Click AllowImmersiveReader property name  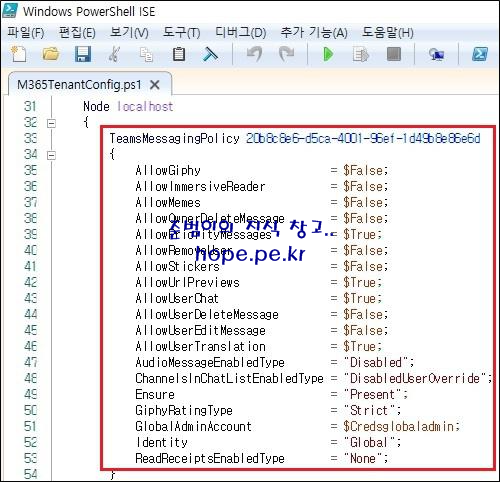click(x=200, y=186)
